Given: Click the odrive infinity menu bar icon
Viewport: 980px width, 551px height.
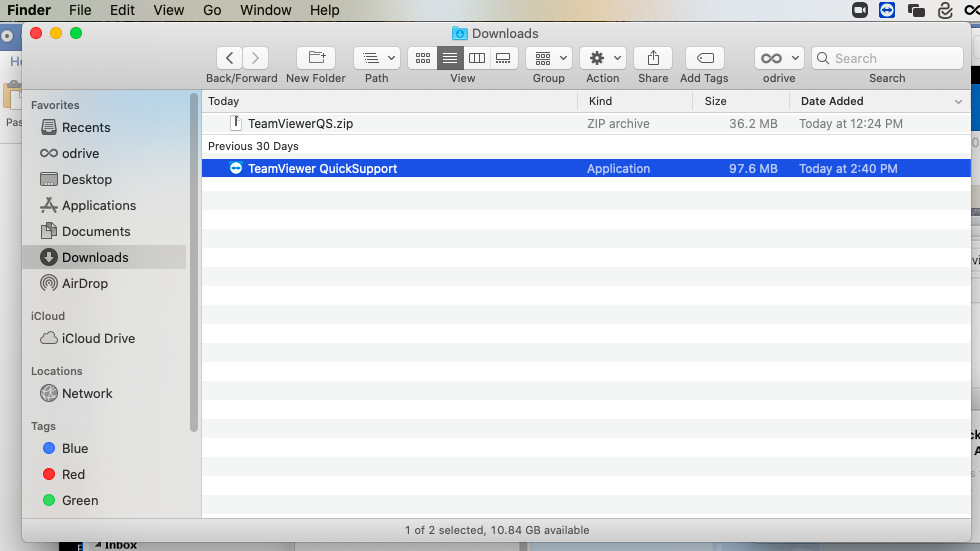Looking at the screenshot, I should [972, 10].
